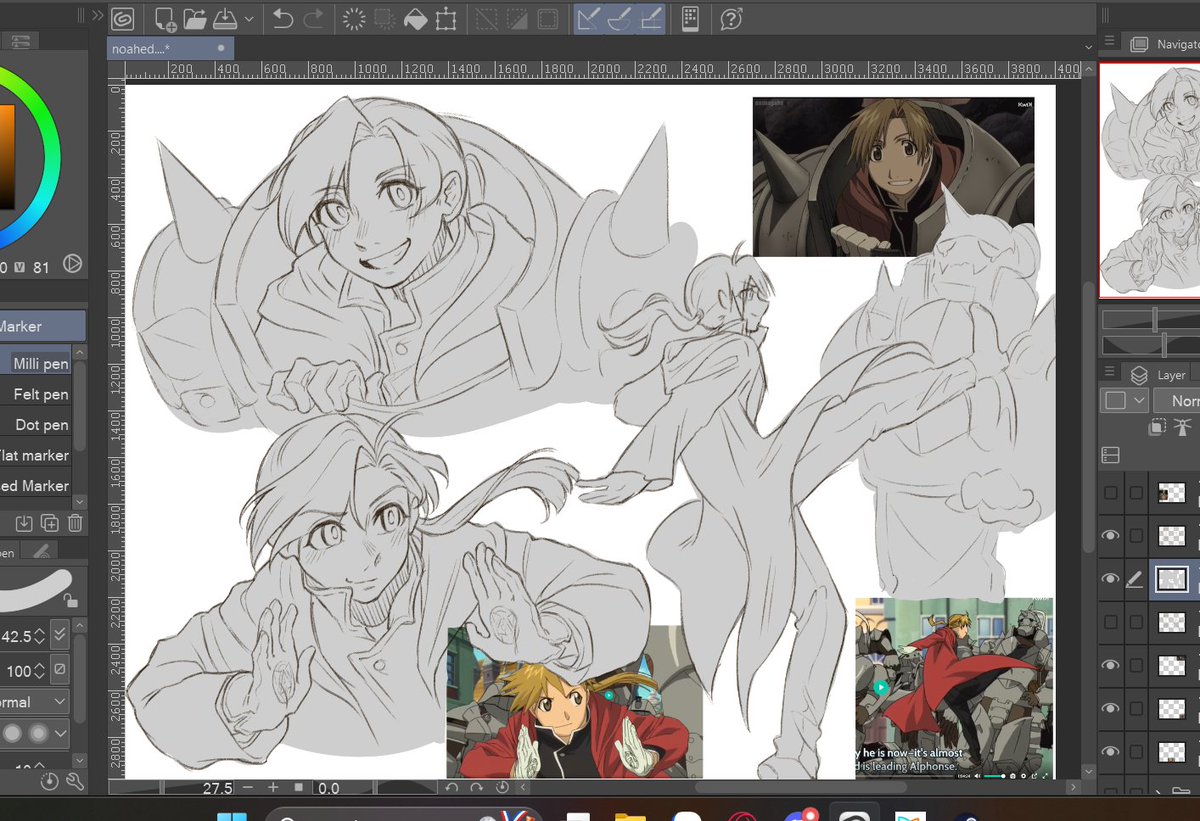Open the Clip Studio launcher icon
Screen dimensions: 1200x821
click(x=122, y=19)
